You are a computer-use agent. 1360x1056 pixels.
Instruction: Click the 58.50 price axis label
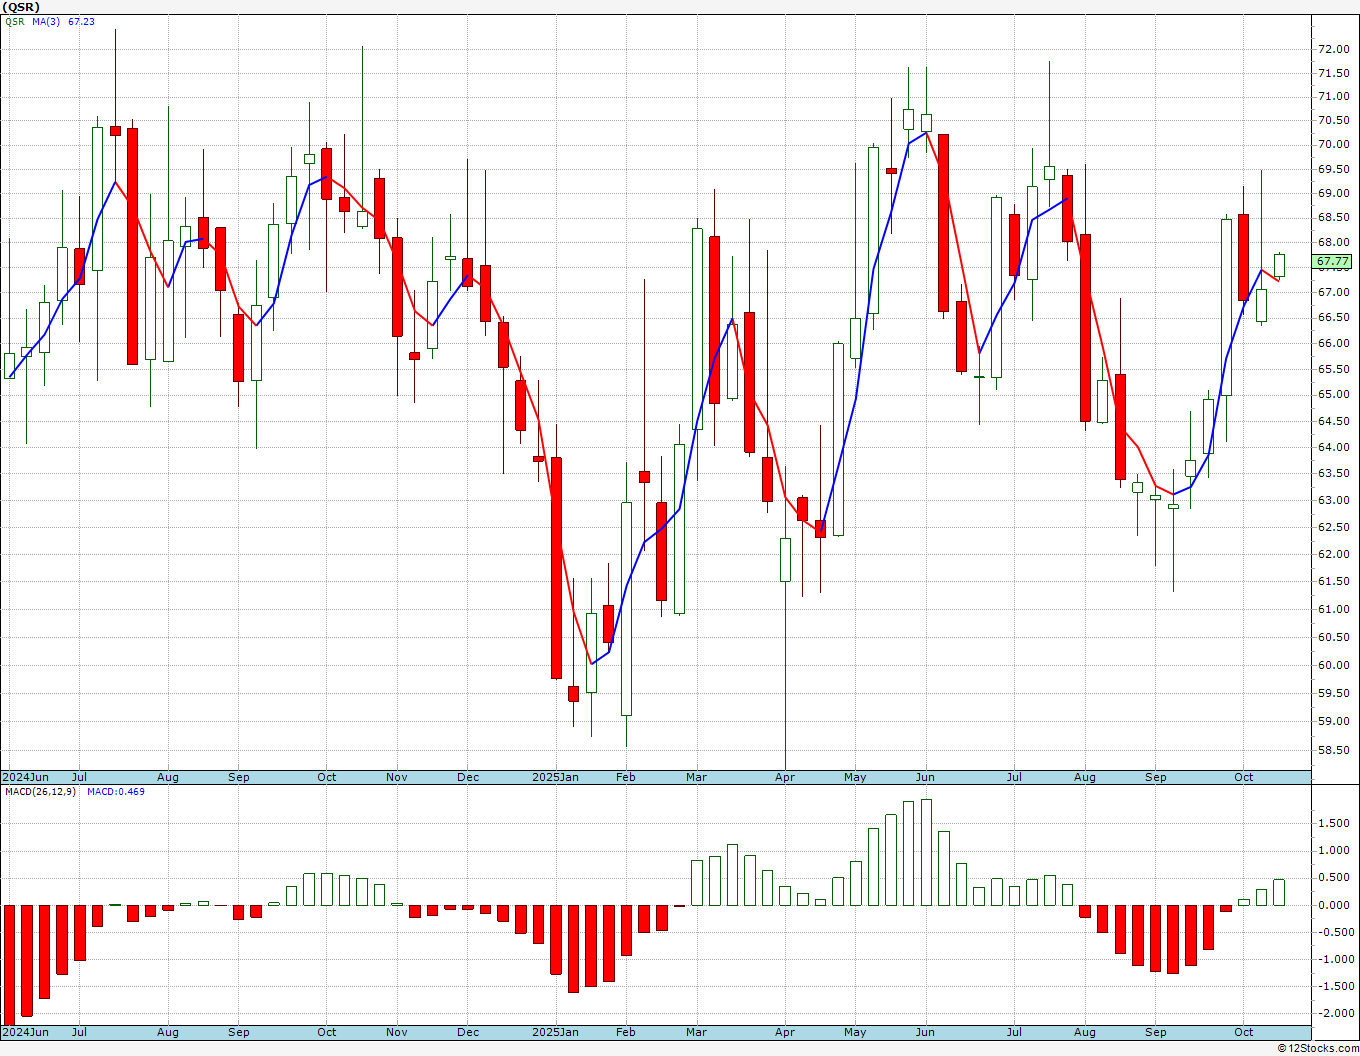(1333, 750)
